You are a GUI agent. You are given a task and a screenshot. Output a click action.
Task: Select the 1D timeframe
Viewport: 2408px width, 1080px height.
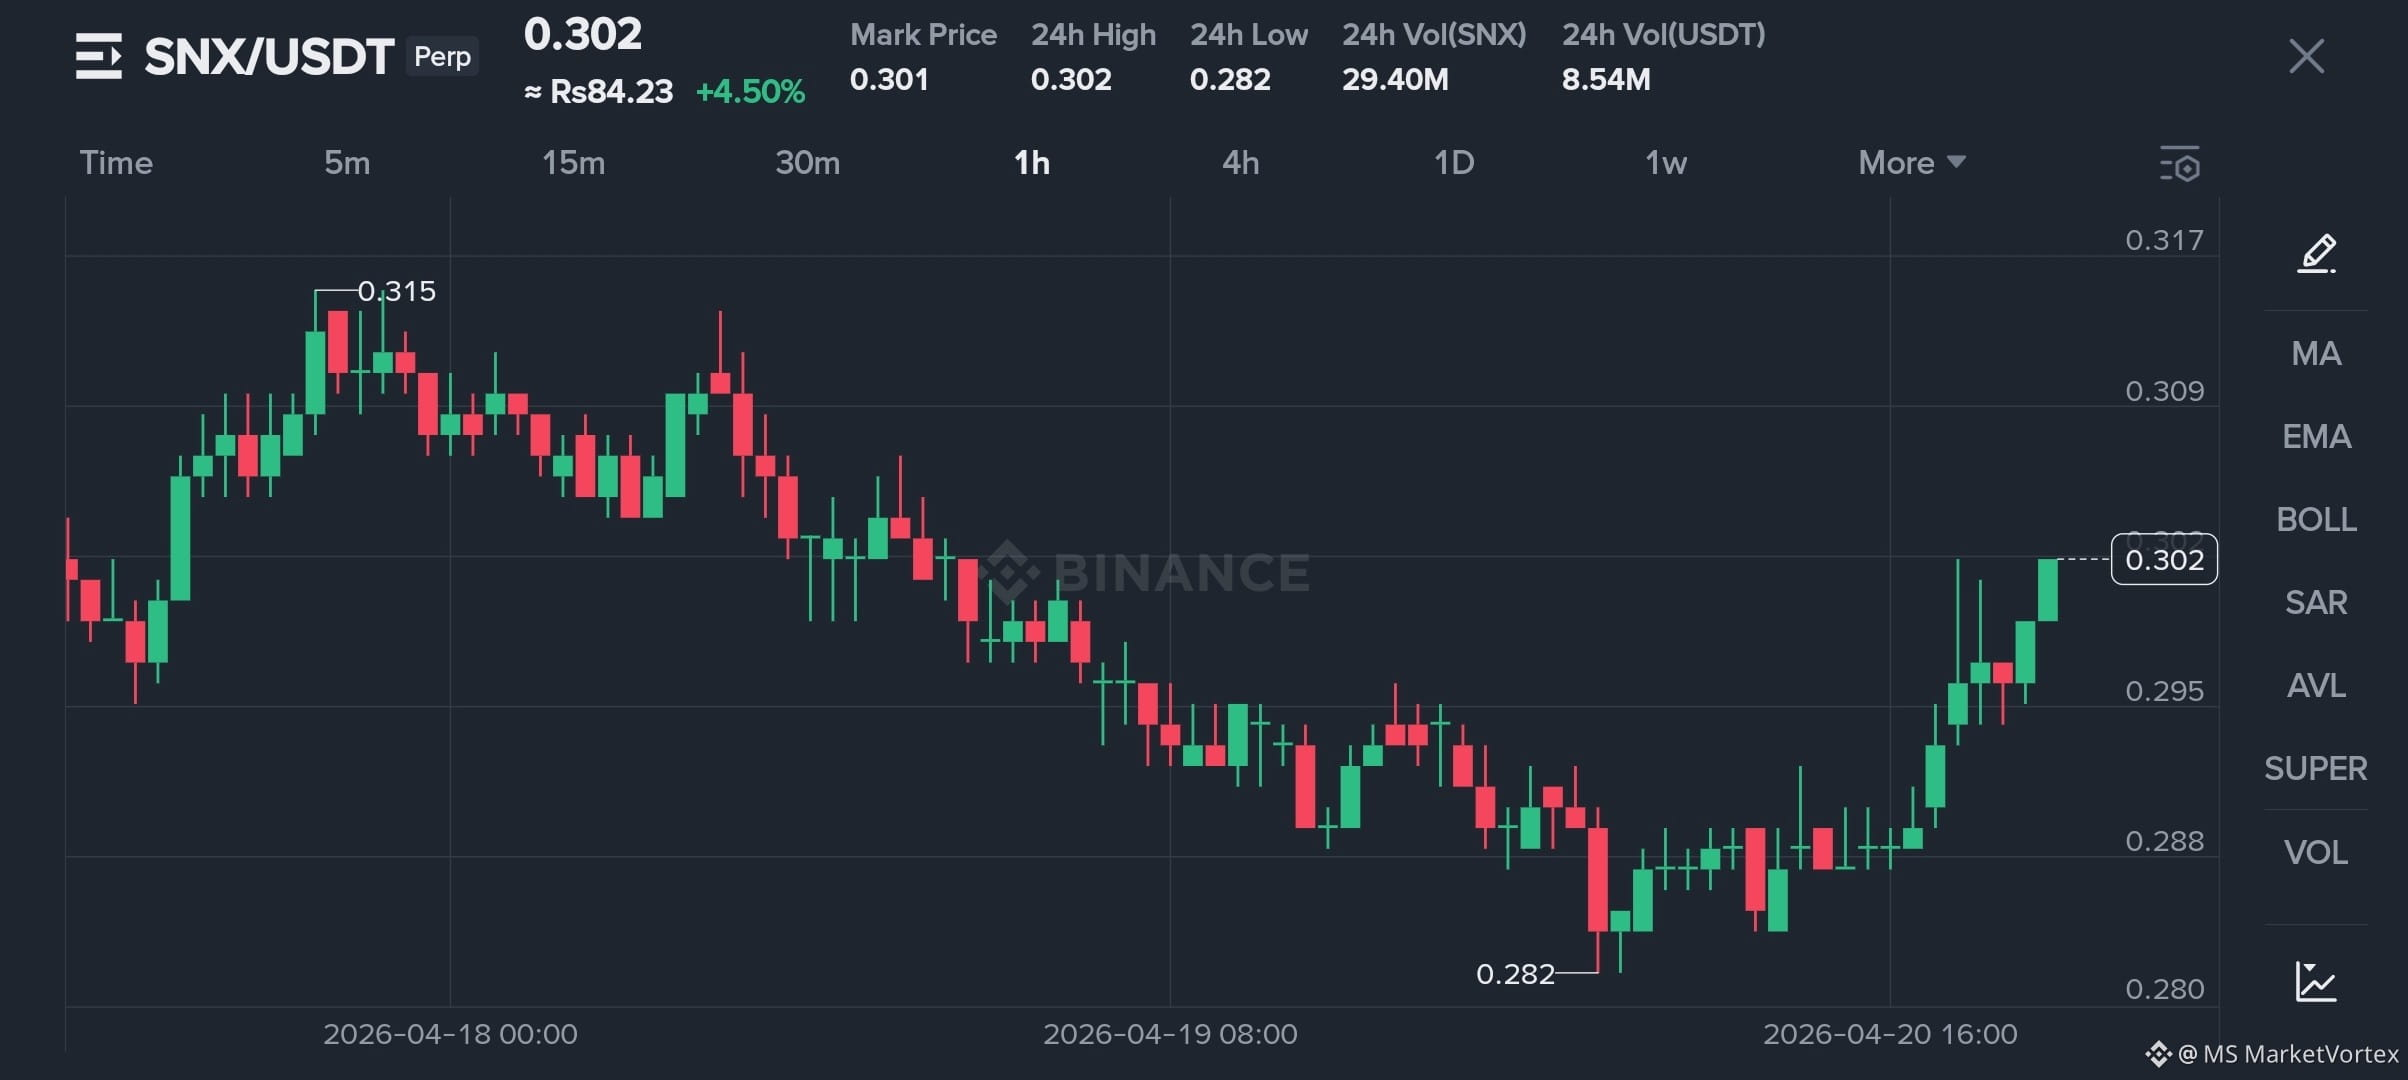click(x=1454, y=162)
